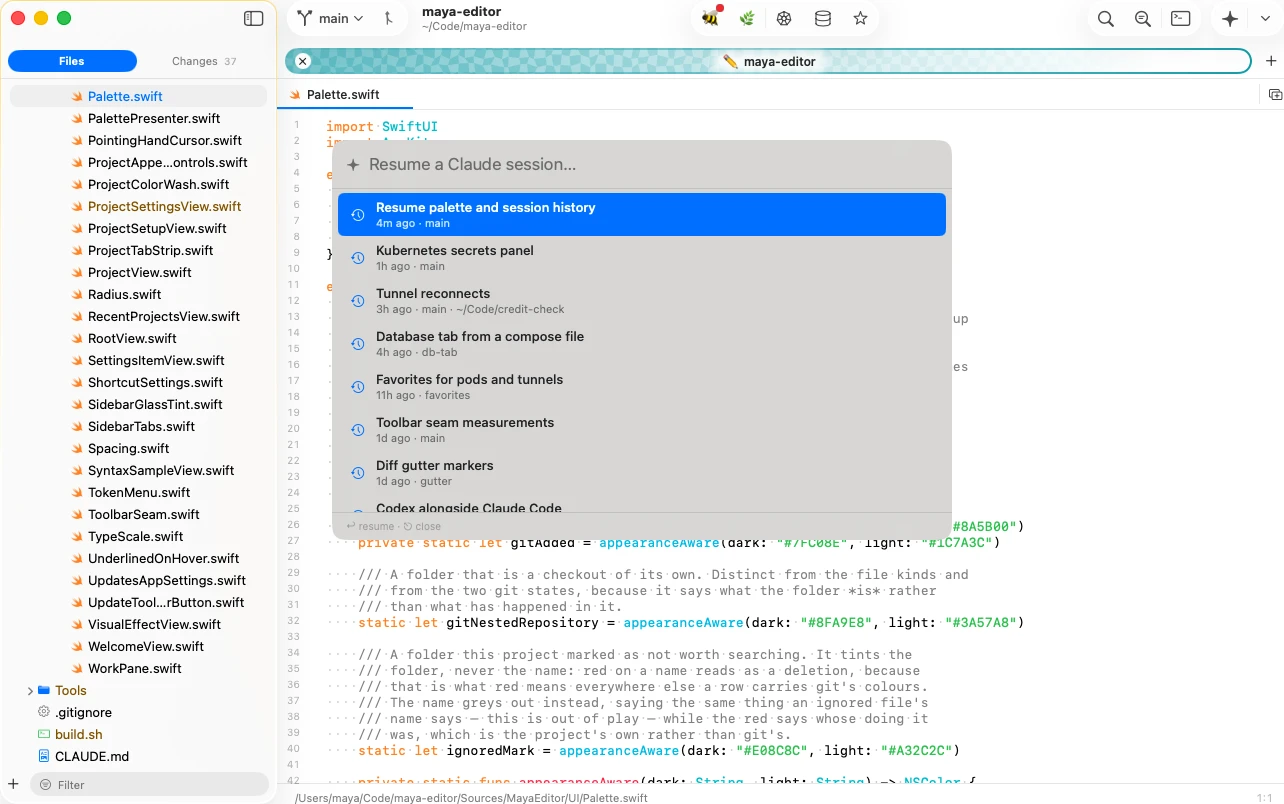Viewport: 1284px width, 804px height.
Task: Select the Kubernetes secrets panel session
Action: coord(642,258)
